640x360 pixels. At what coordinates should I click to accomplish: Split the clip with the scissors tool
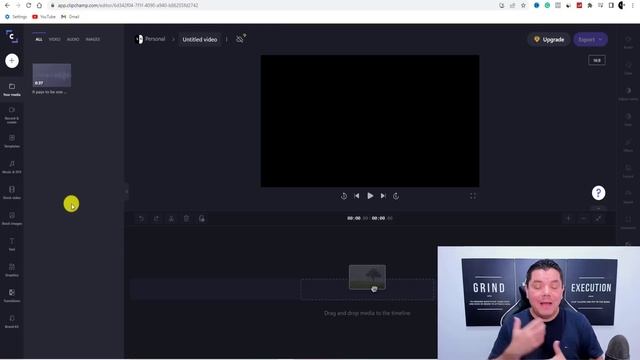[171, 219]
